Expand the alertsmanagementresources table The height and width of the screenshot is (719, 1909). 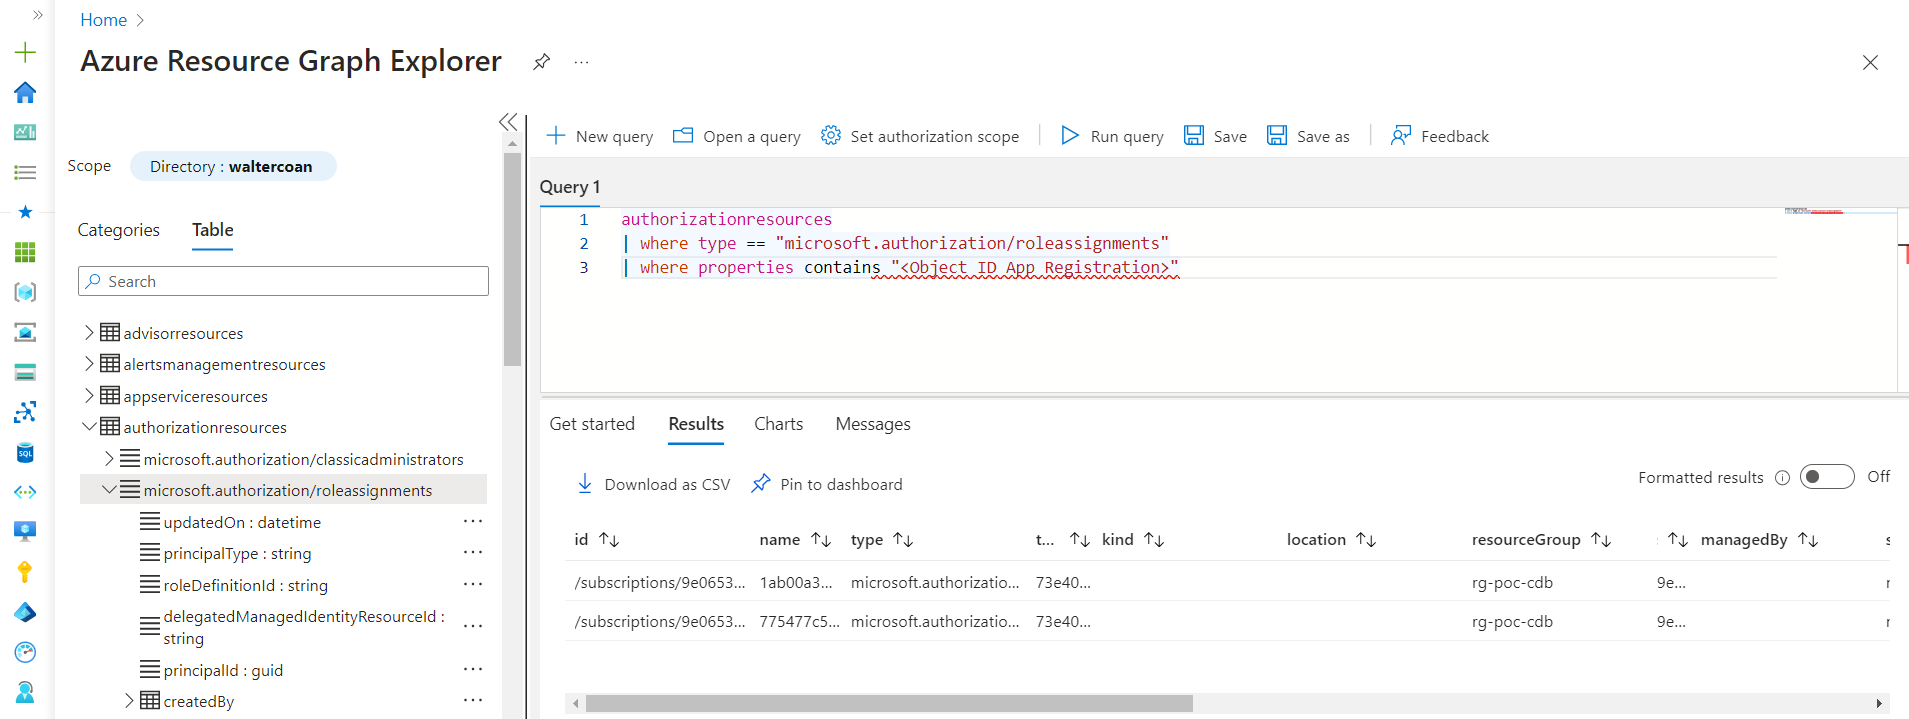(x=89, y=363)
